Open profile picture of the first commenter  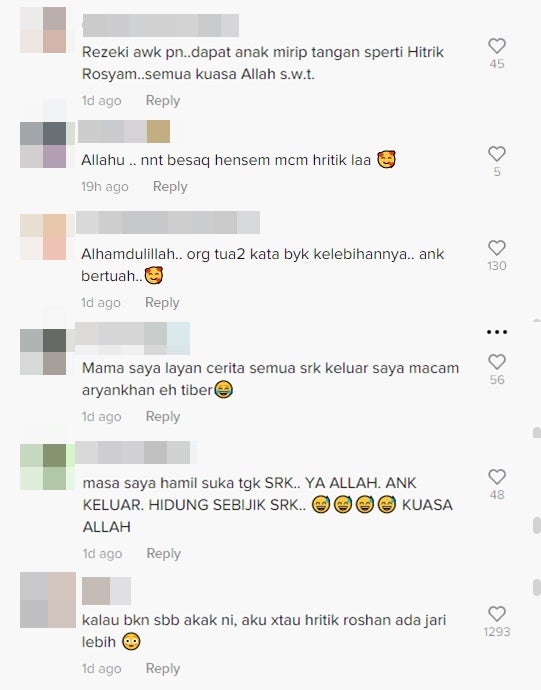point(43,30)
